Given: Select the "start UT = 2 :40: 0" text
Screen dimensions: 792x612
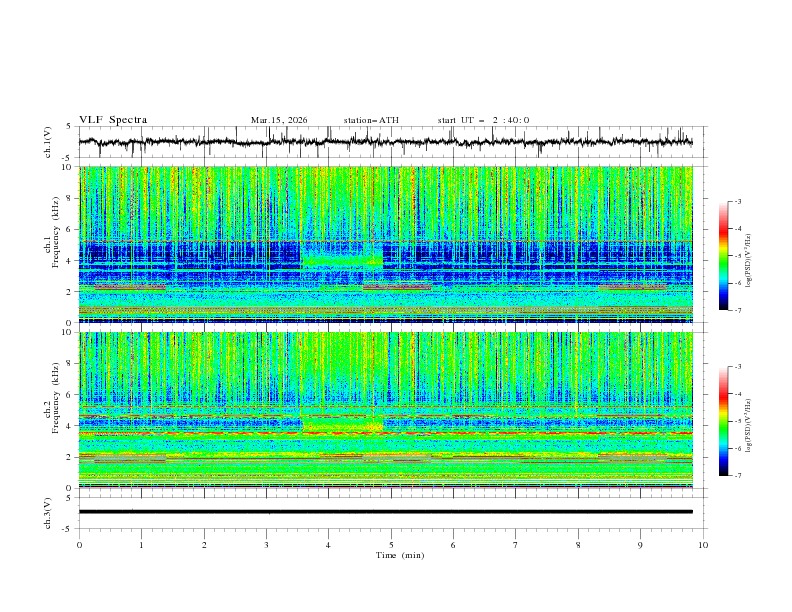Looking at the screenshot, I should (x=483, y=120).
